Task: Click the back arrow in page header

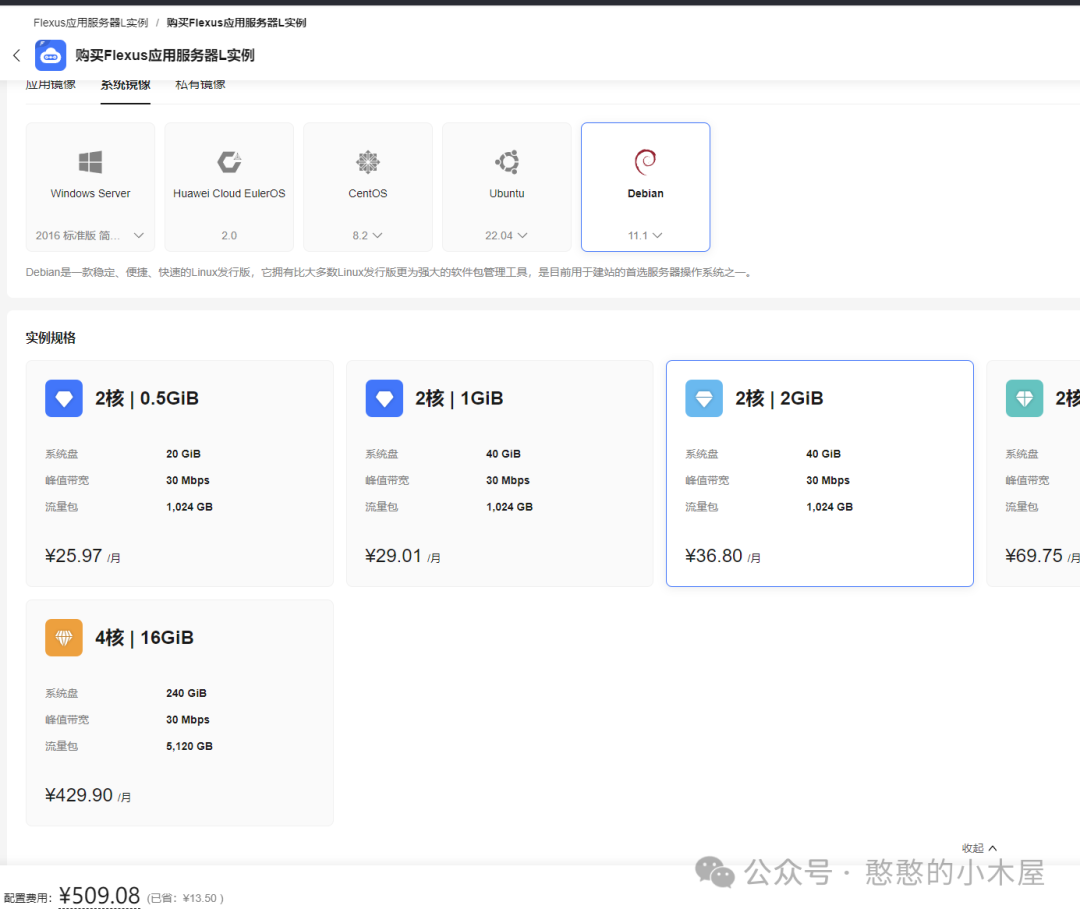Action: (16, 55)
